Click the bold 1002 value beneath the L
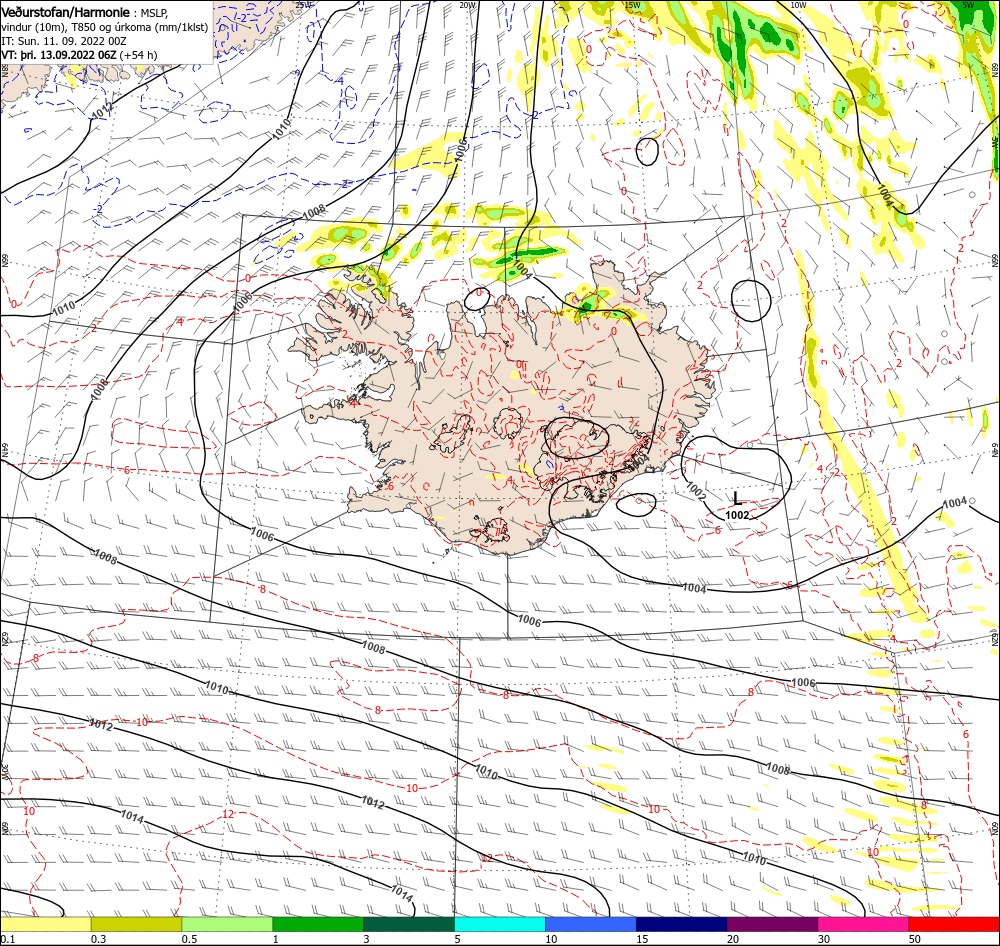The width and height of the screenshot is (1000, 946). click(x=737, y=515)
